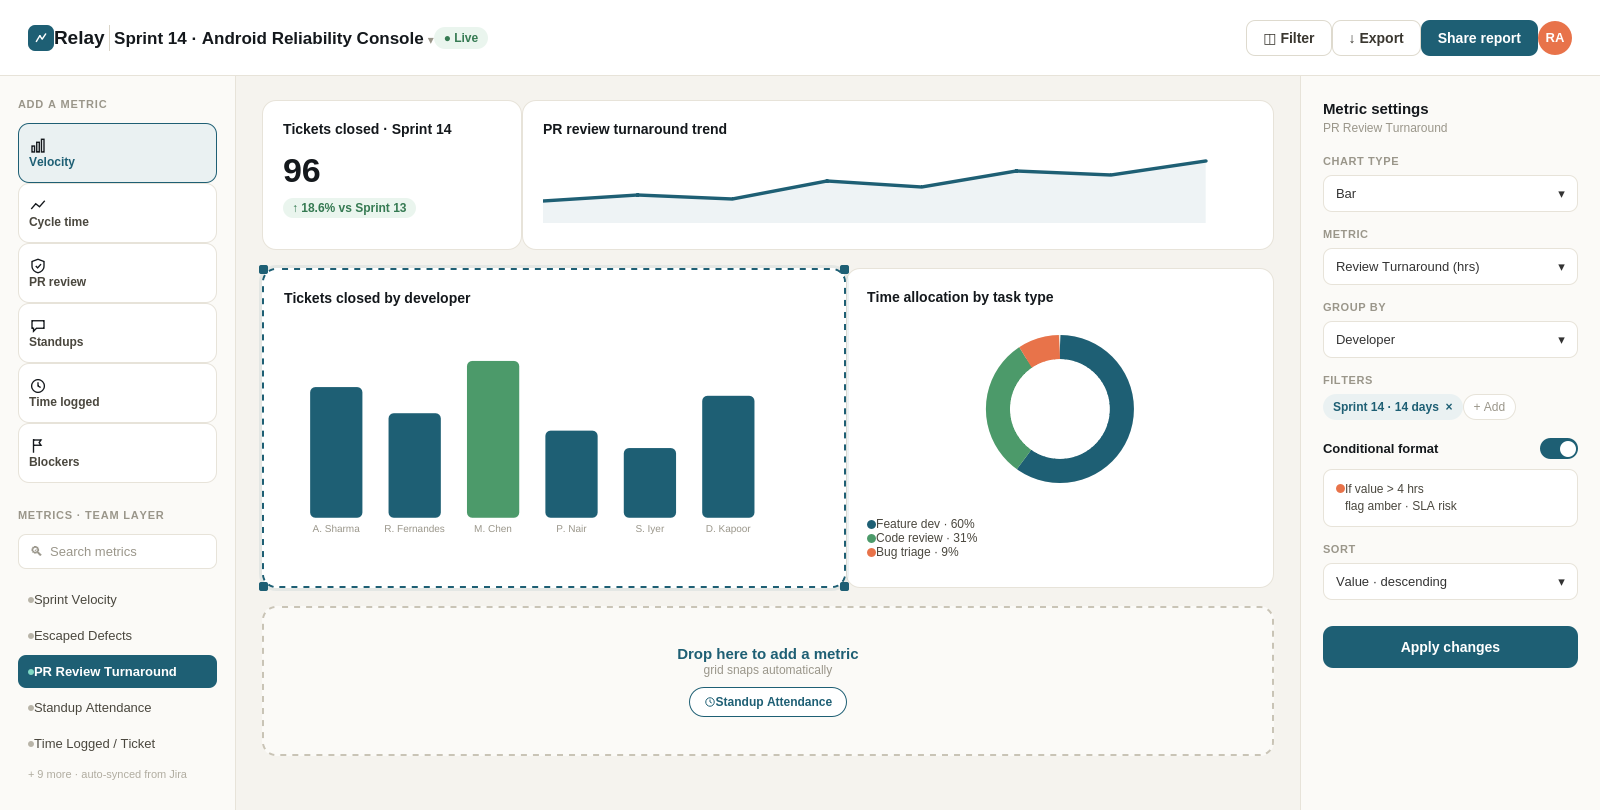This screenshot has width=1600, height=810.
Task: Select Sprint Velocity metric
Action: [117, 599]
